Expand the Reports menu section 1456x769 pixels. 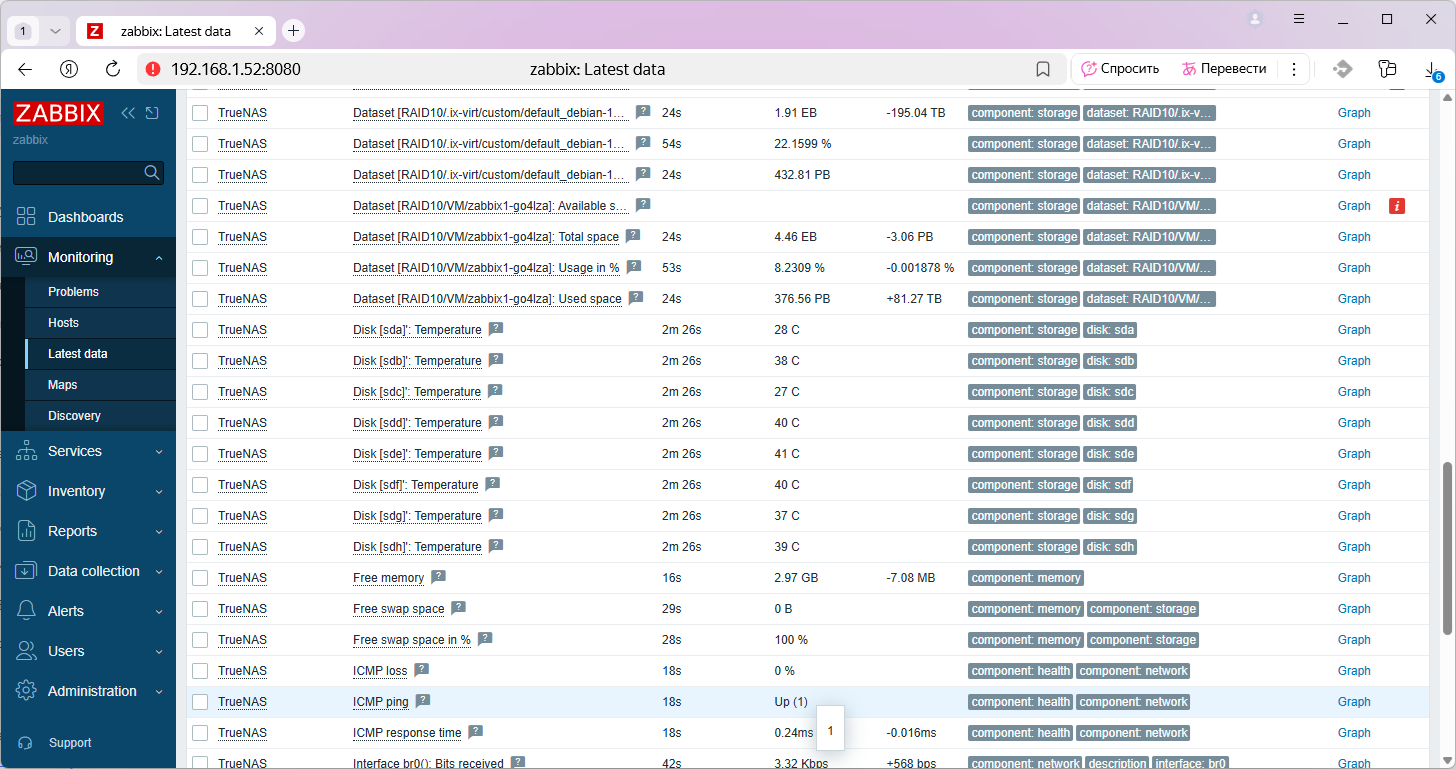88,531
